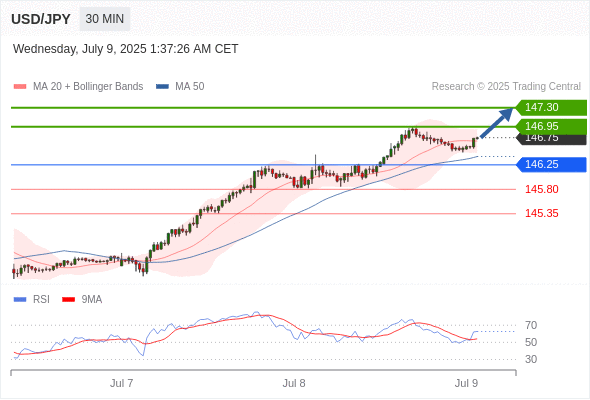Open Research © 2025 Trading Central credit

pos(506,87)
